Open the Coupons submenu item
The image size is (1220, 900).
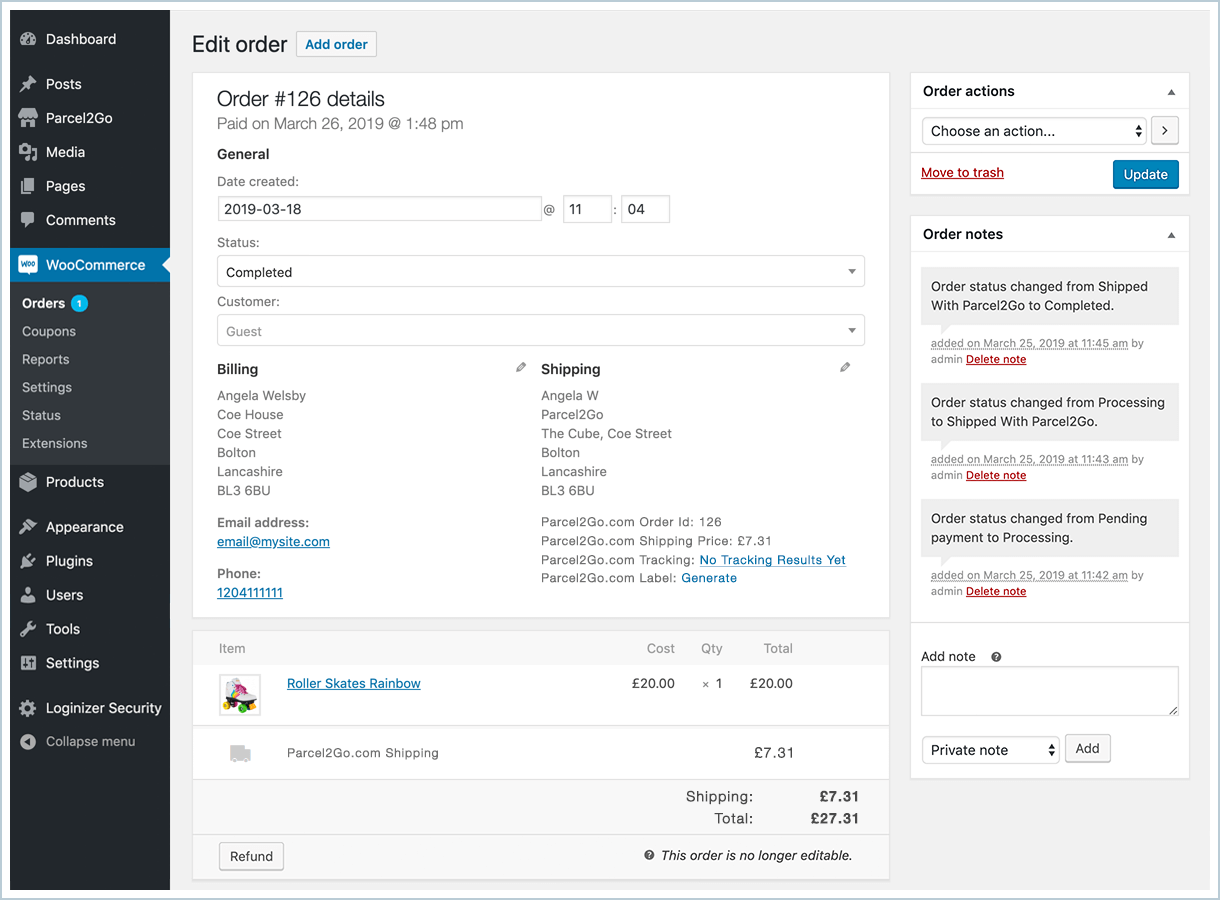click(49, 331)
